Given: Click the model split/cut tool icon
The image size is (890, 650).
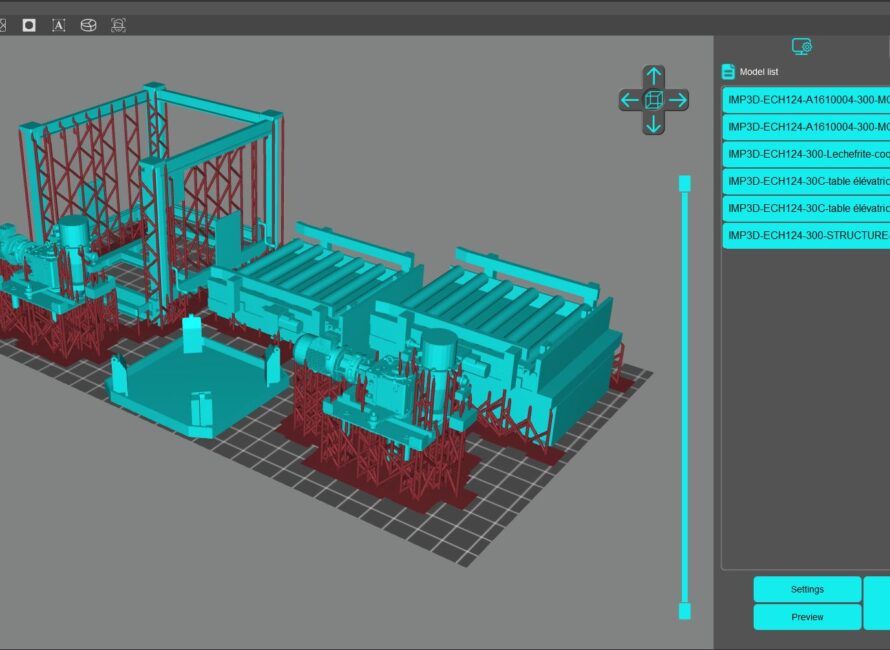Looking at the screenshot, I should [88, 25].
